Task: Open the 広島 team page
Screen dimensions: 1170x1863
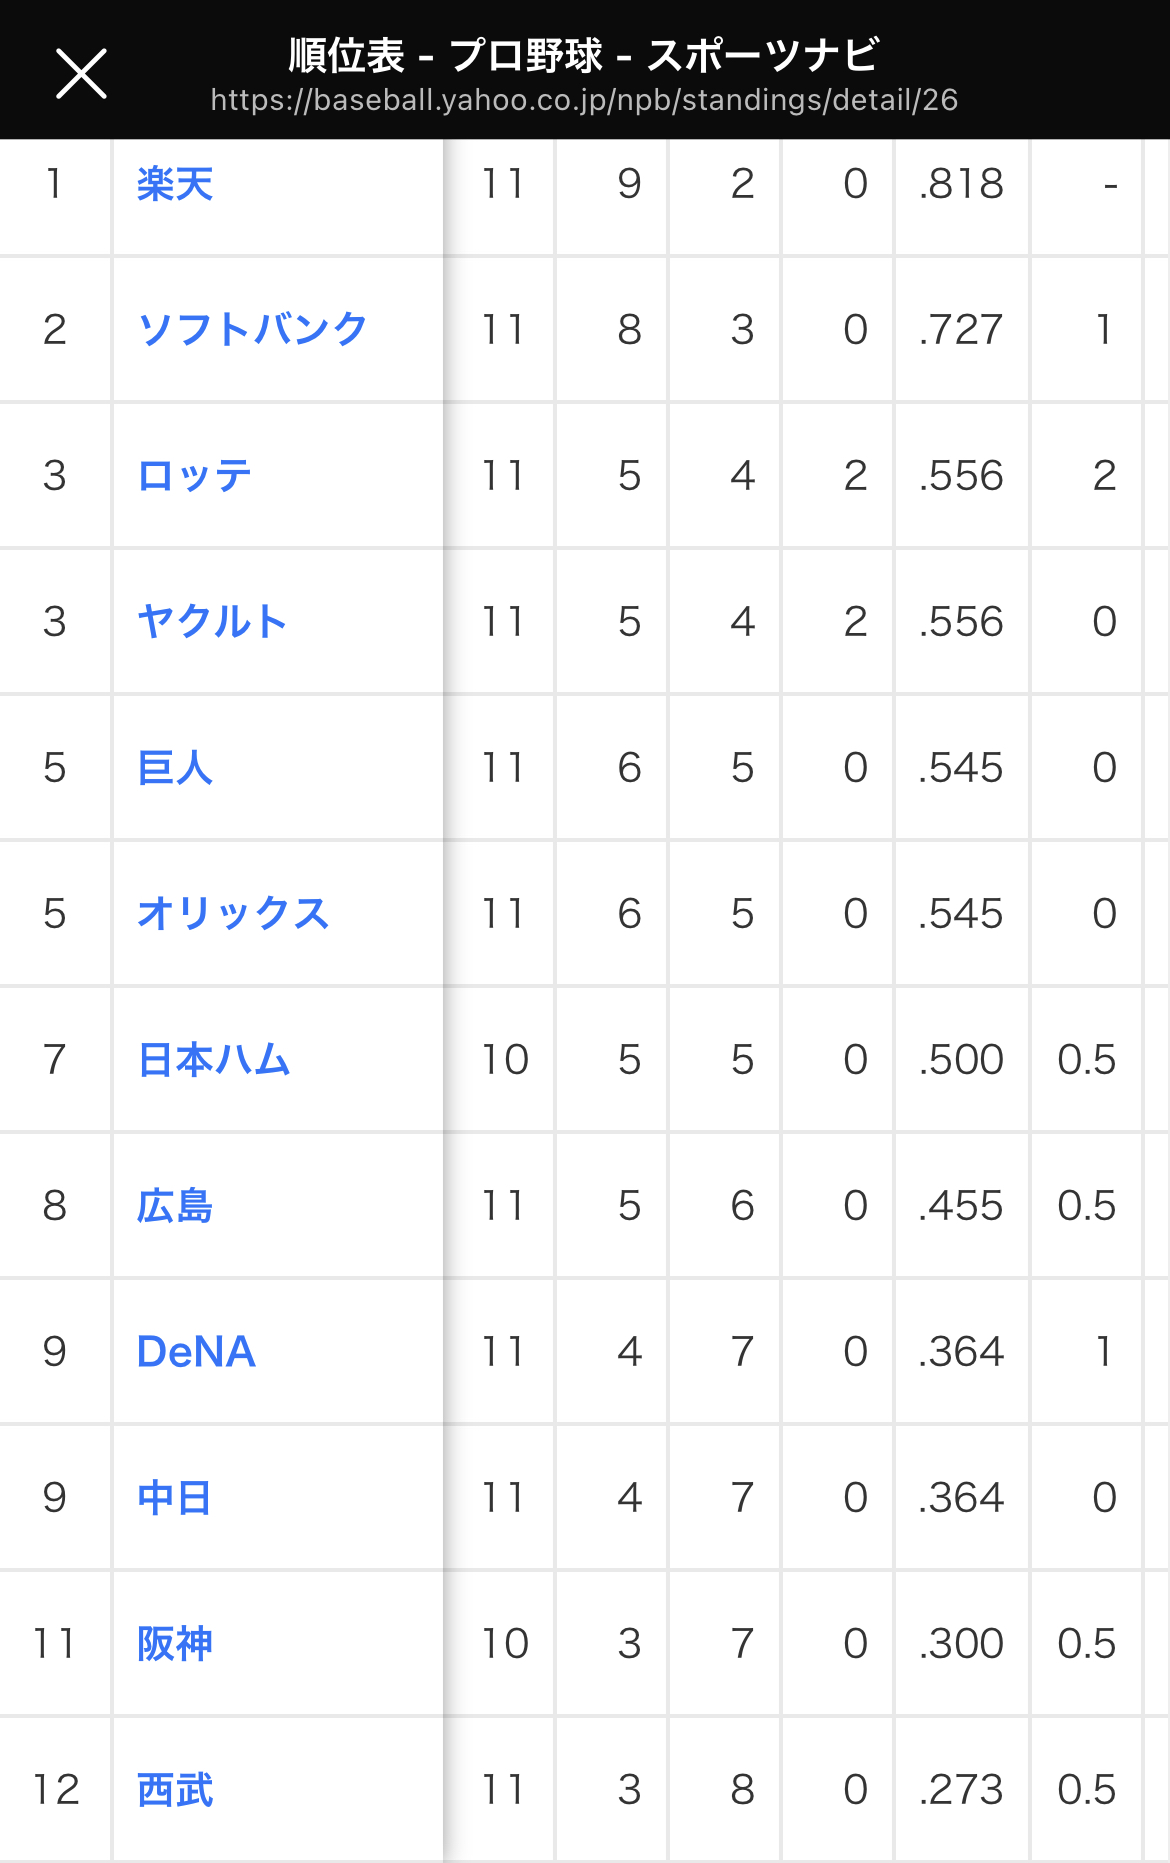Action: pyautogui.click(x=175, y=1205)
